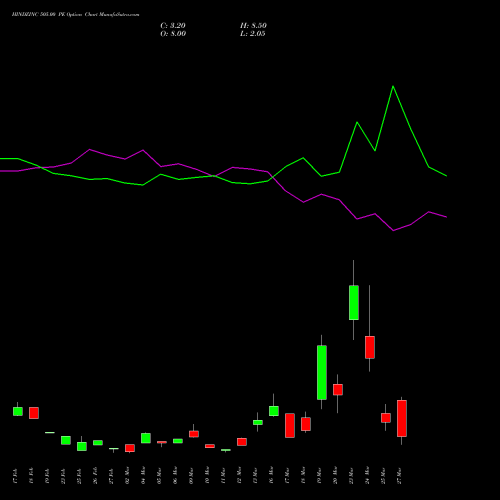This screenshot has width=500, height=500.
Task: Click the 09 Mar date label
Action: [192, 476]
